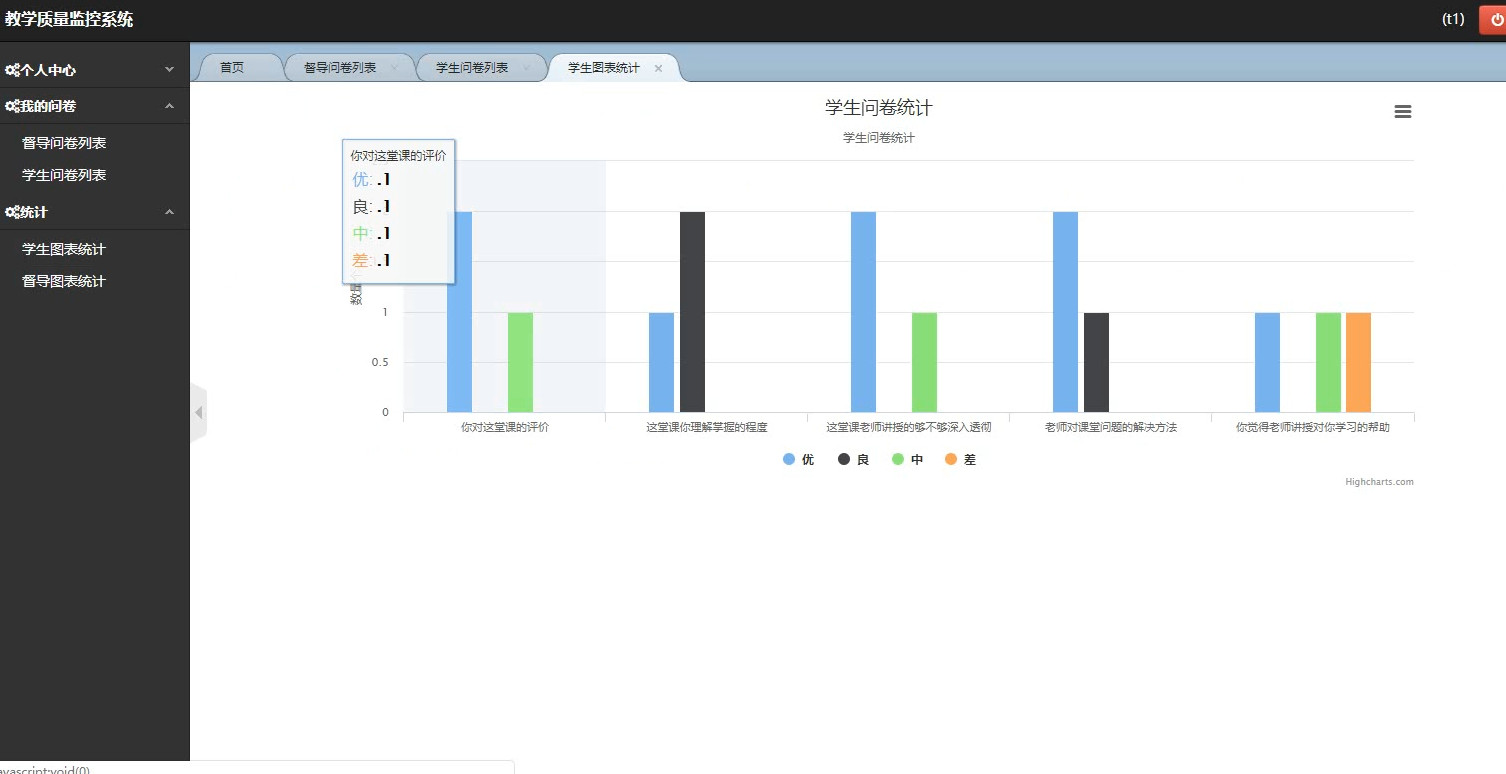This screenshot has height=774, width=1506.
Task: Close the 学生图表统计 tab
Action: [658, 68]
